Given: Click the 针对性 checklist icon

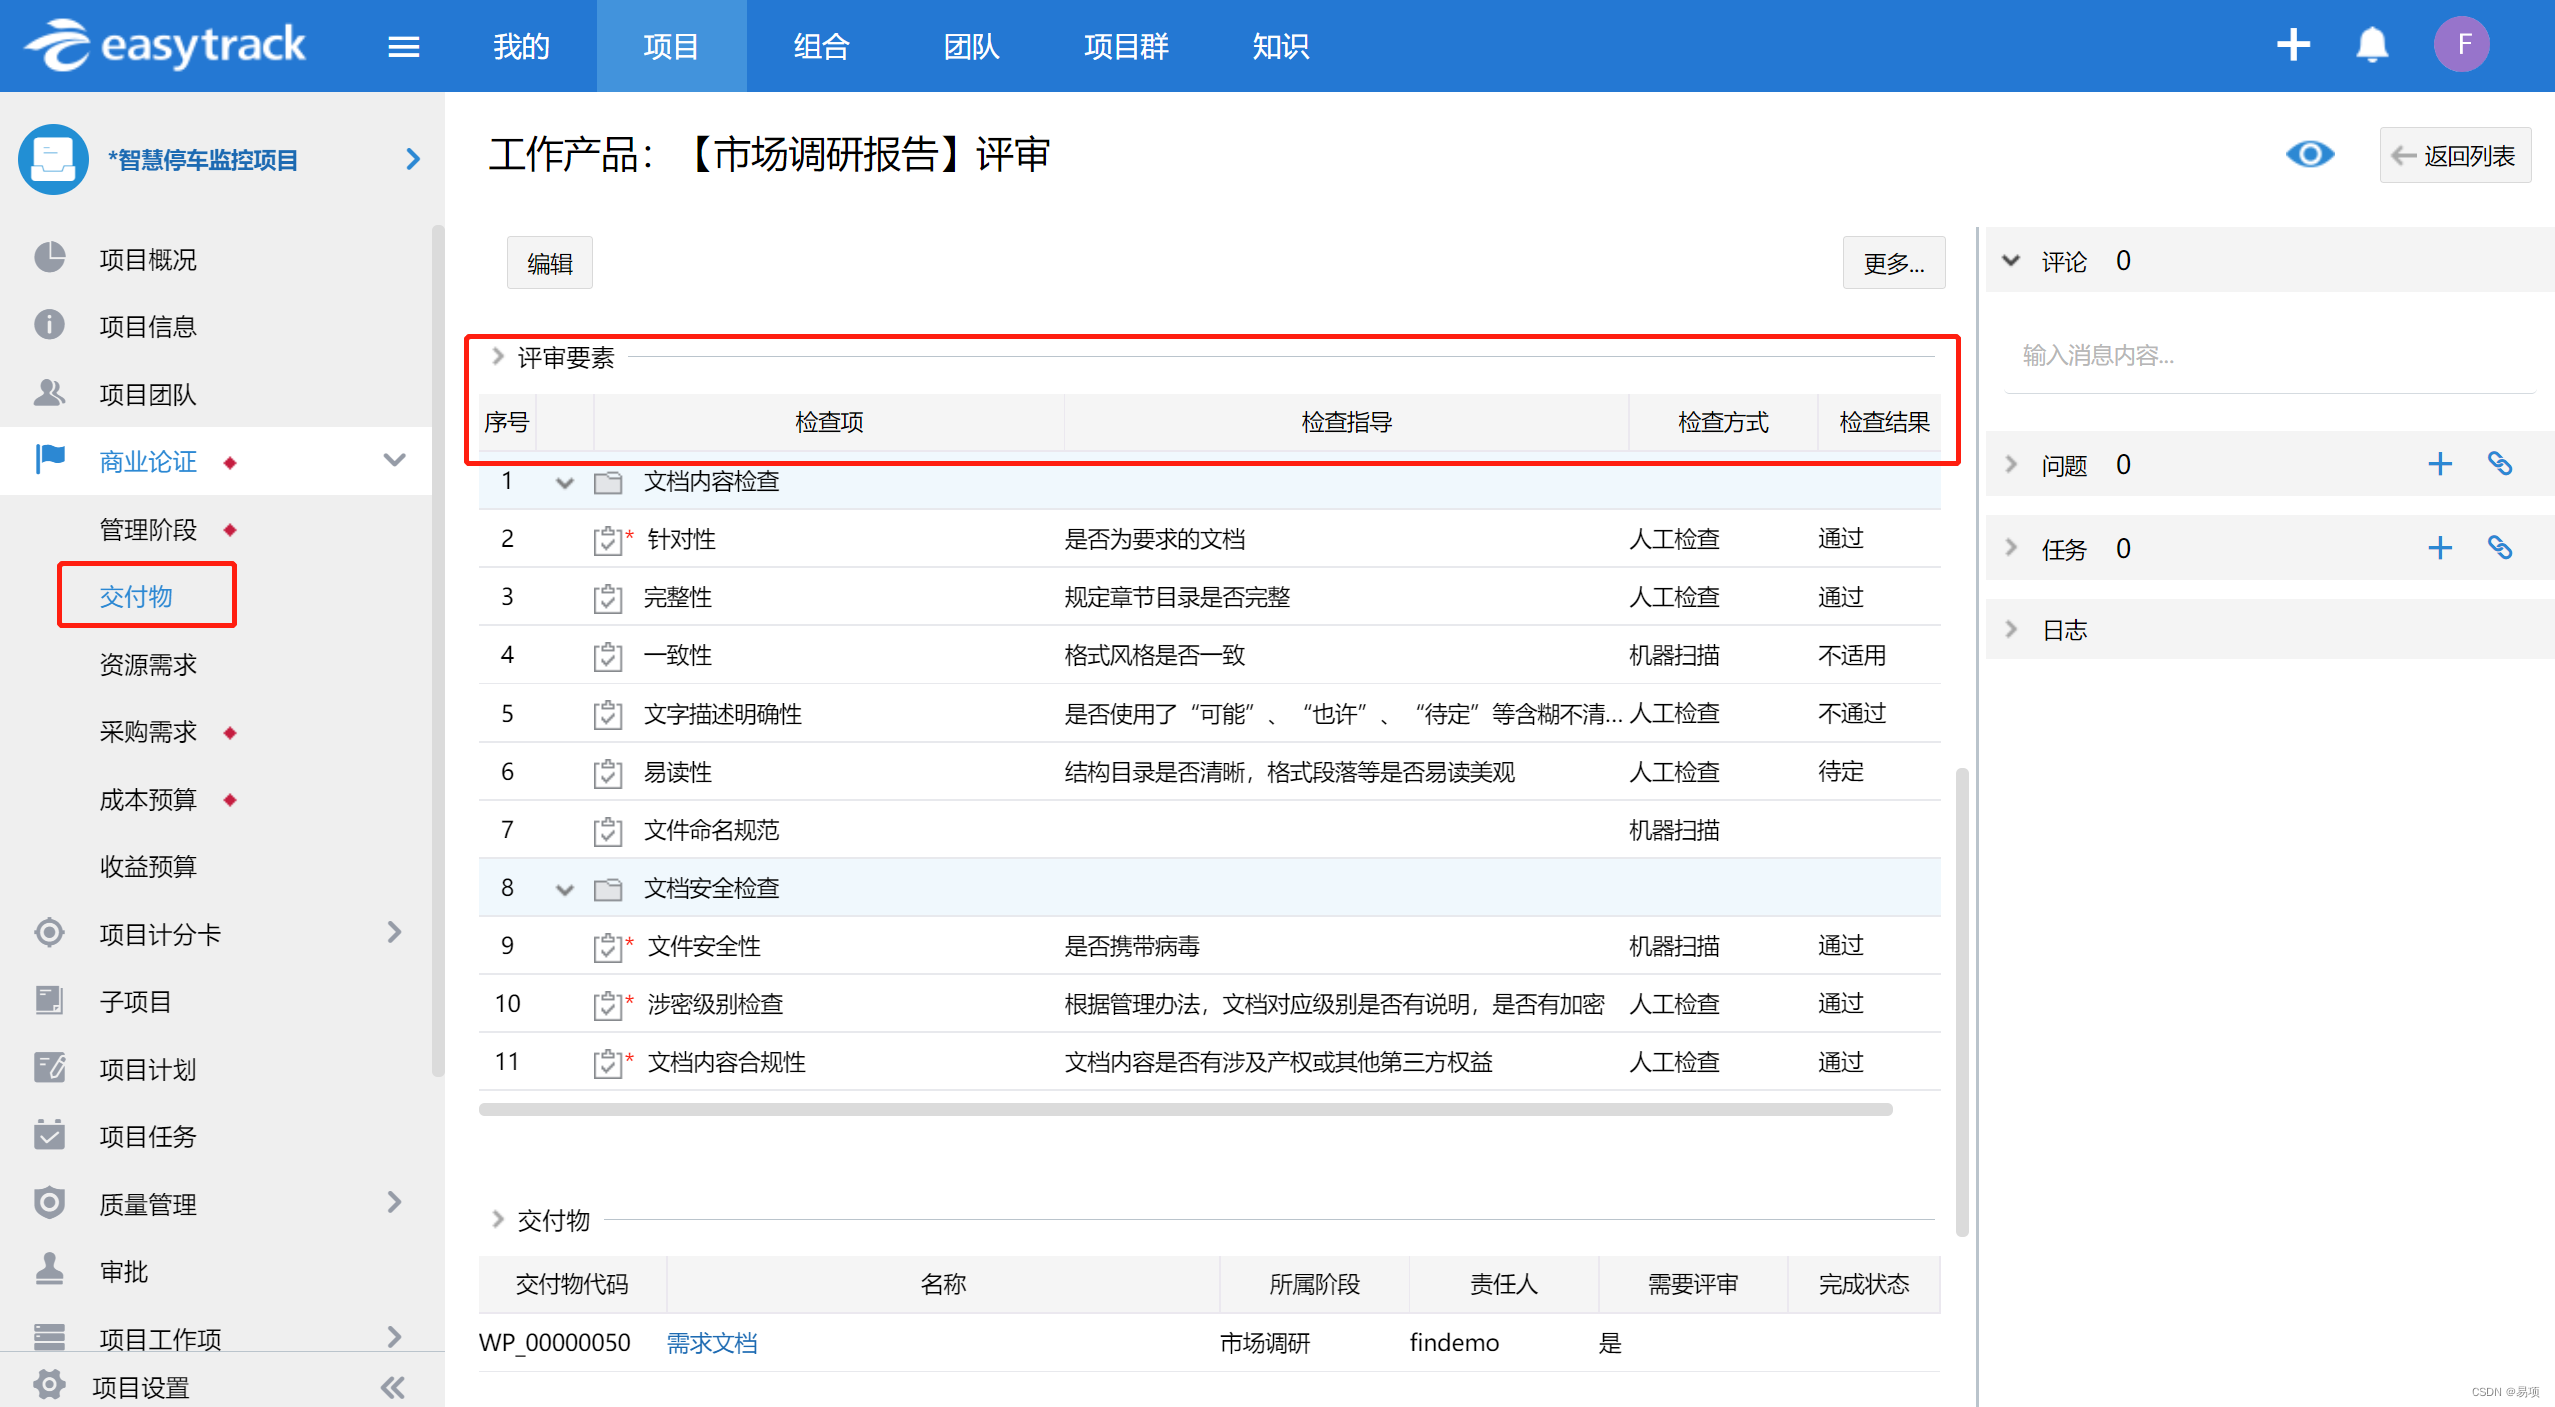Looking at the screenshot, I should click(608, 540).
